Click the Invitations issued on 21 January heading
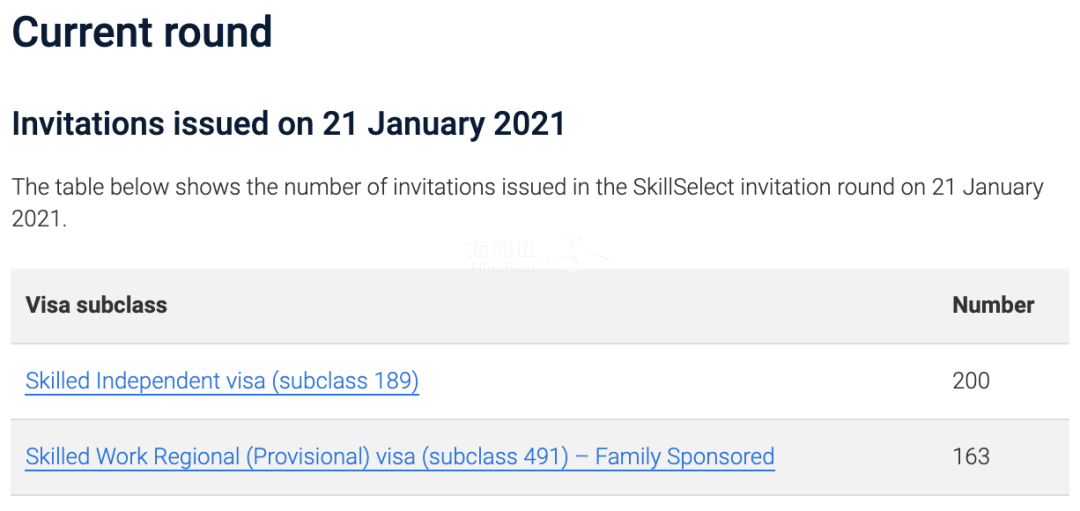The image size is (1080, 511). tap(288, 124)
